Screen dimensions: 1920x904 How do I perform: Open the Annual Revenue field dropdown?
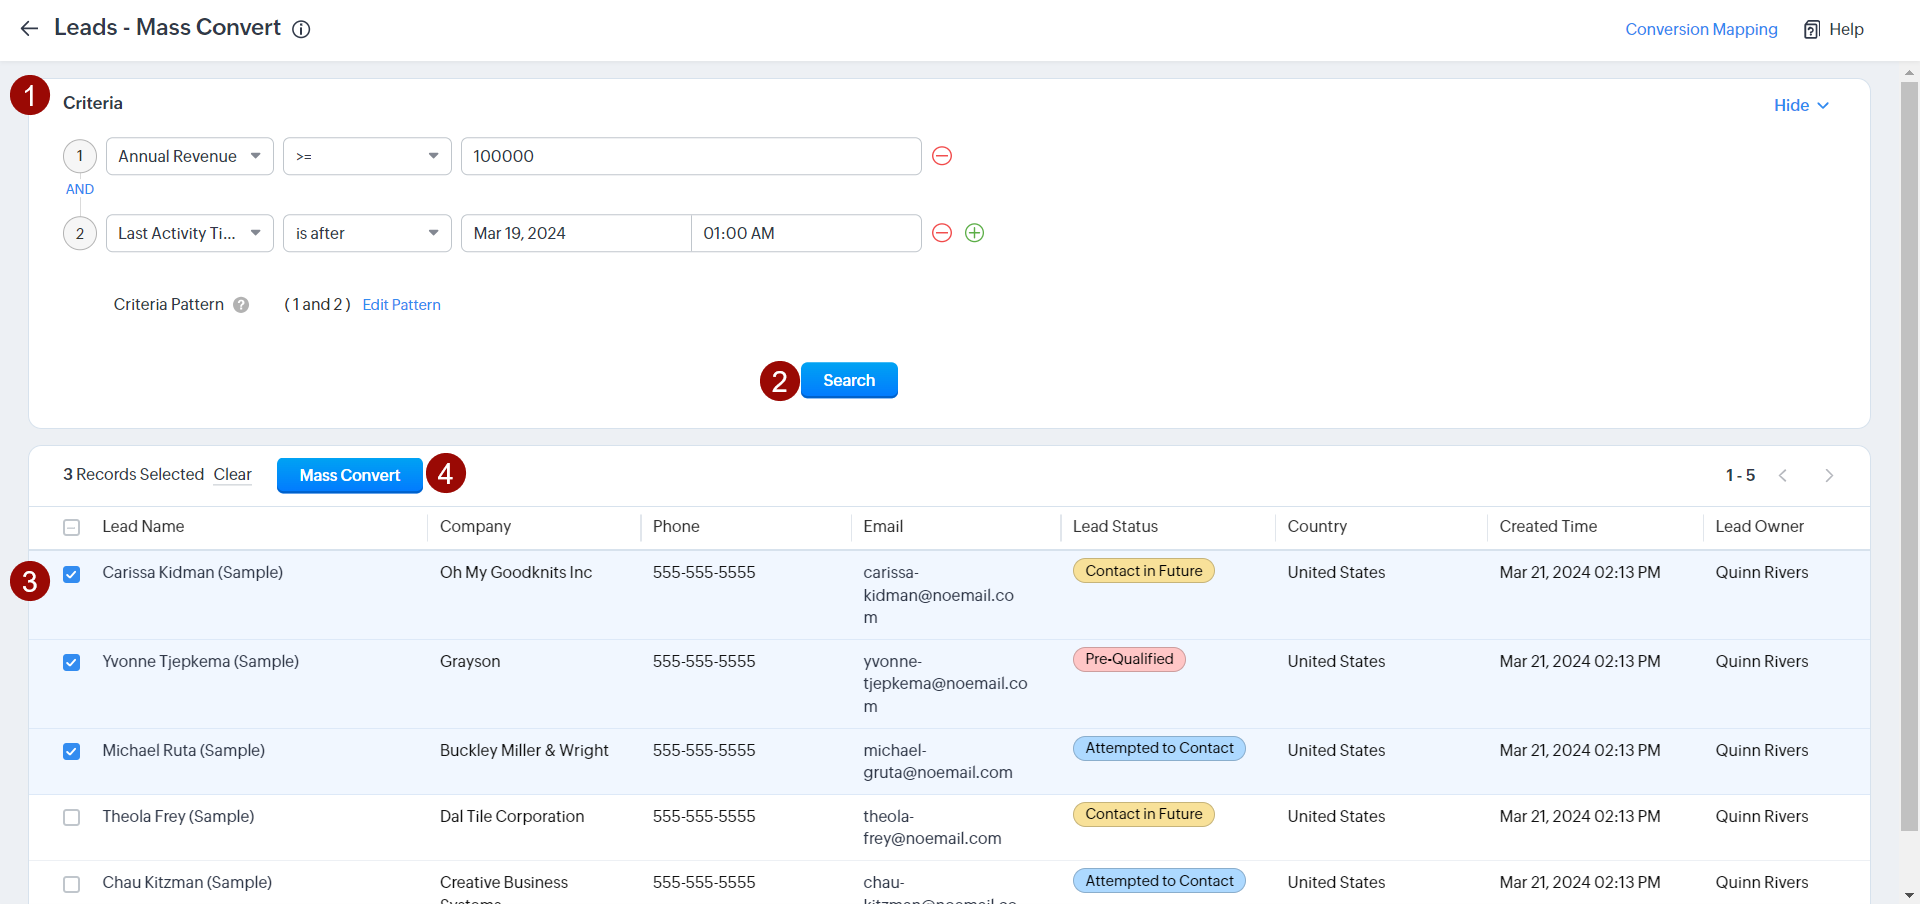pyautogui.click(x=189, y=156)
